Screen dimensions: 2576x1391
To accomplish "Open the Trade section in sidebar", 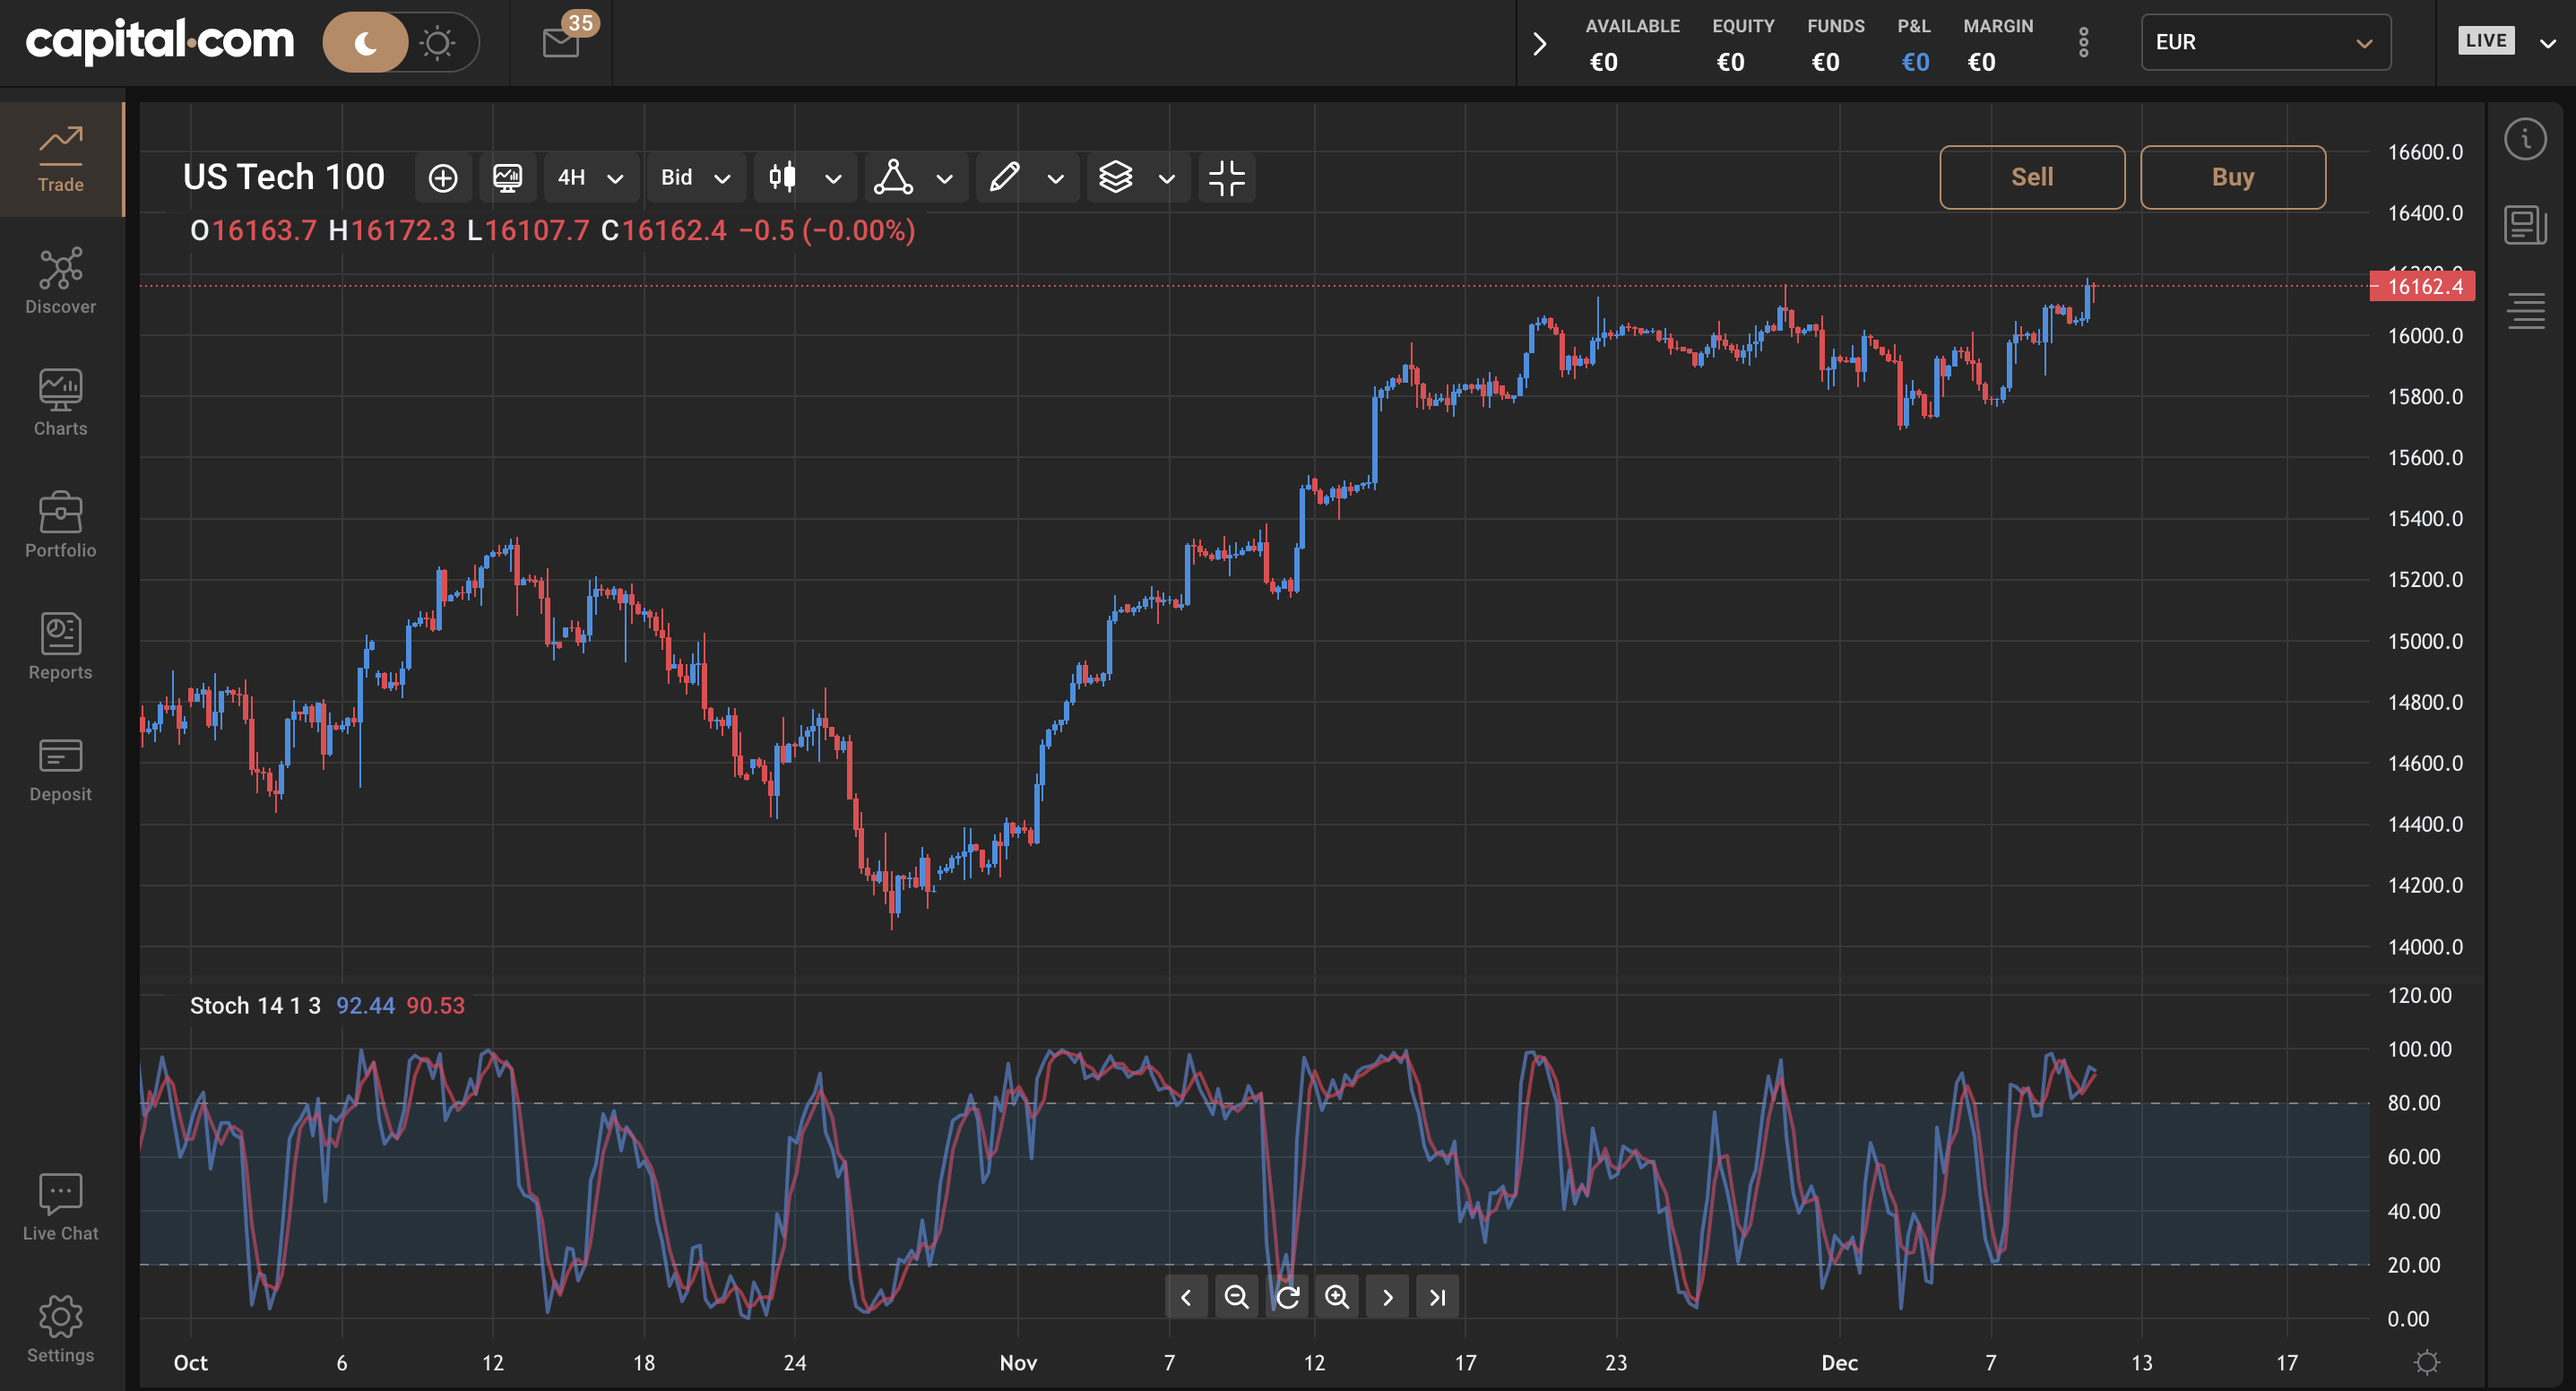I will 61,159.
